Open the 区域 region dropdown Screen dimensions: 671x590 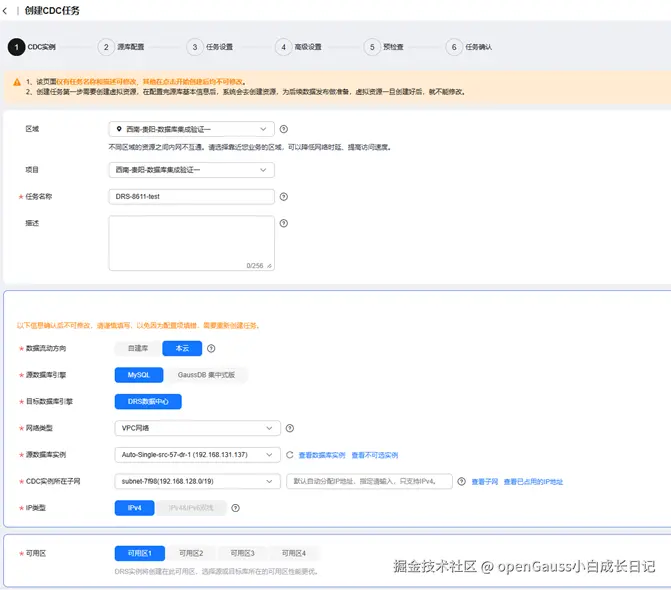click(x=191, y=129)
